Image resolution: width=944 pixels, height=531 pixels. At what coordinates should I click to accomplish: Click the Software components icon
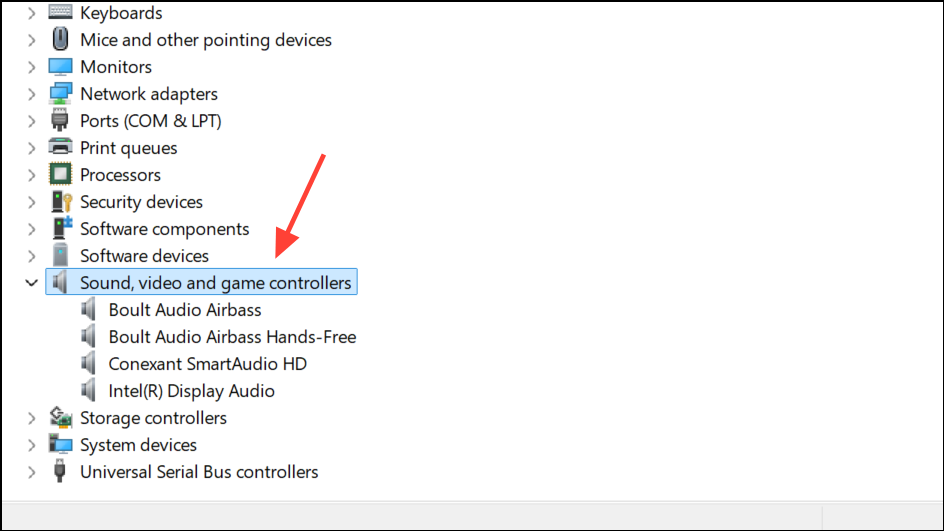point(61,229)
